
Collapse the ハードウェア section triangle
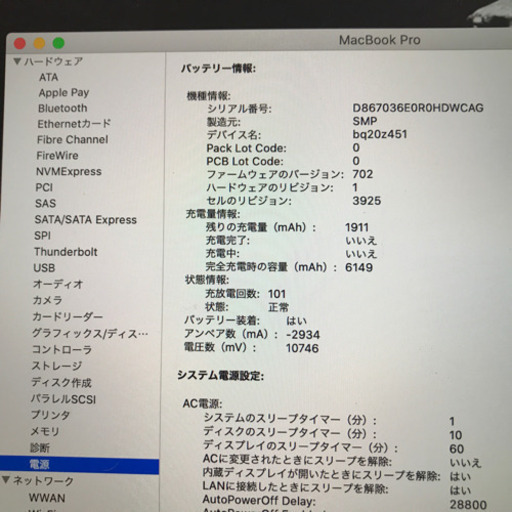click(17, 61)
